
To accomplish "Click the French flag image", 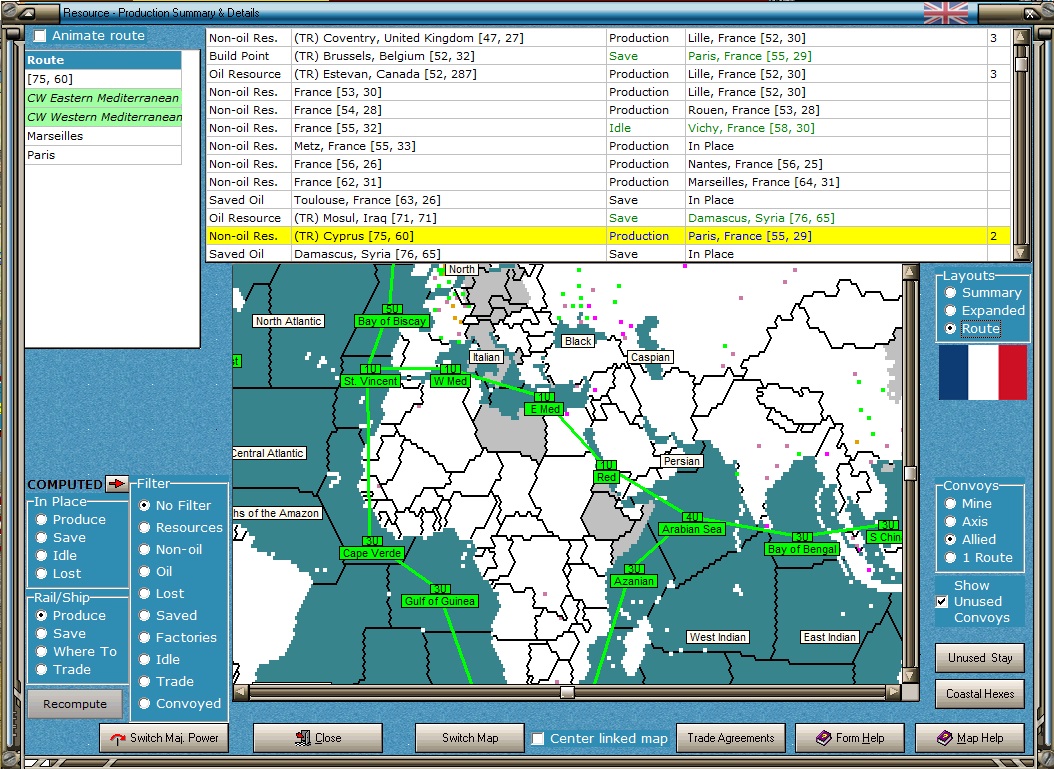I will pos(982,373).
